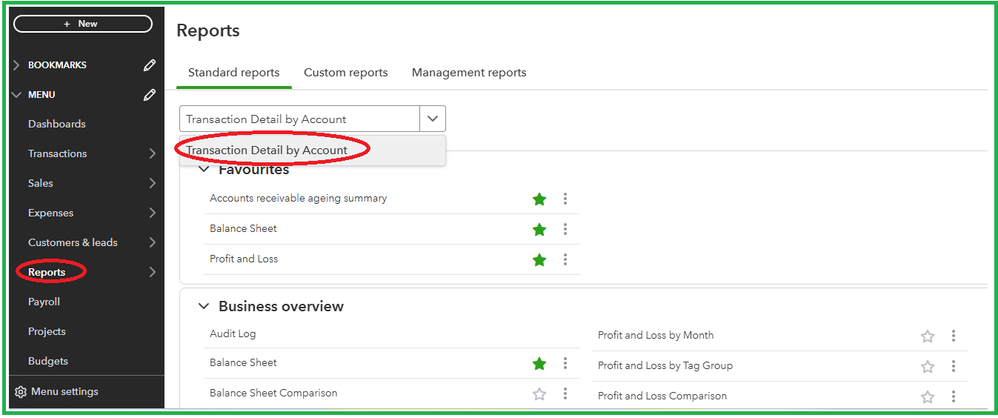Click the edit pencil next to MENU

tap(149, 95)
